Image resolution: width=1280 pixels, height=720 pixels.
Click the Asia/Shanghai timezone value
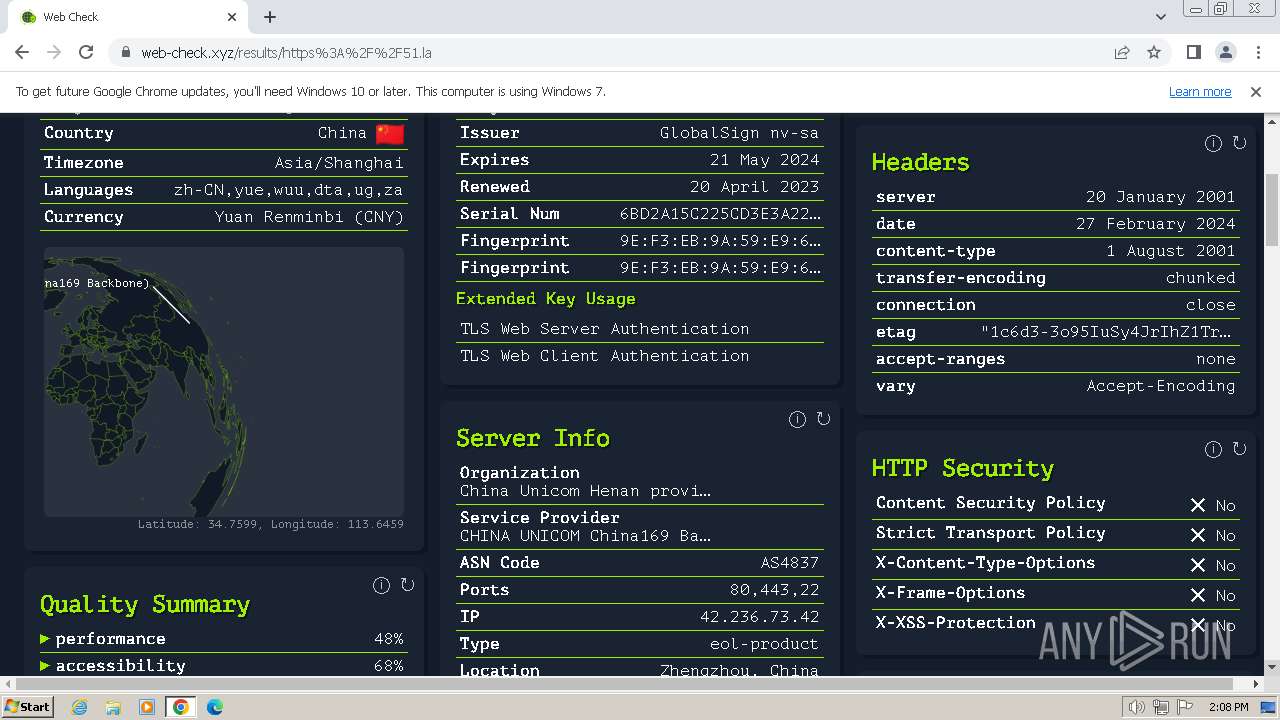(x=339, y=163)
